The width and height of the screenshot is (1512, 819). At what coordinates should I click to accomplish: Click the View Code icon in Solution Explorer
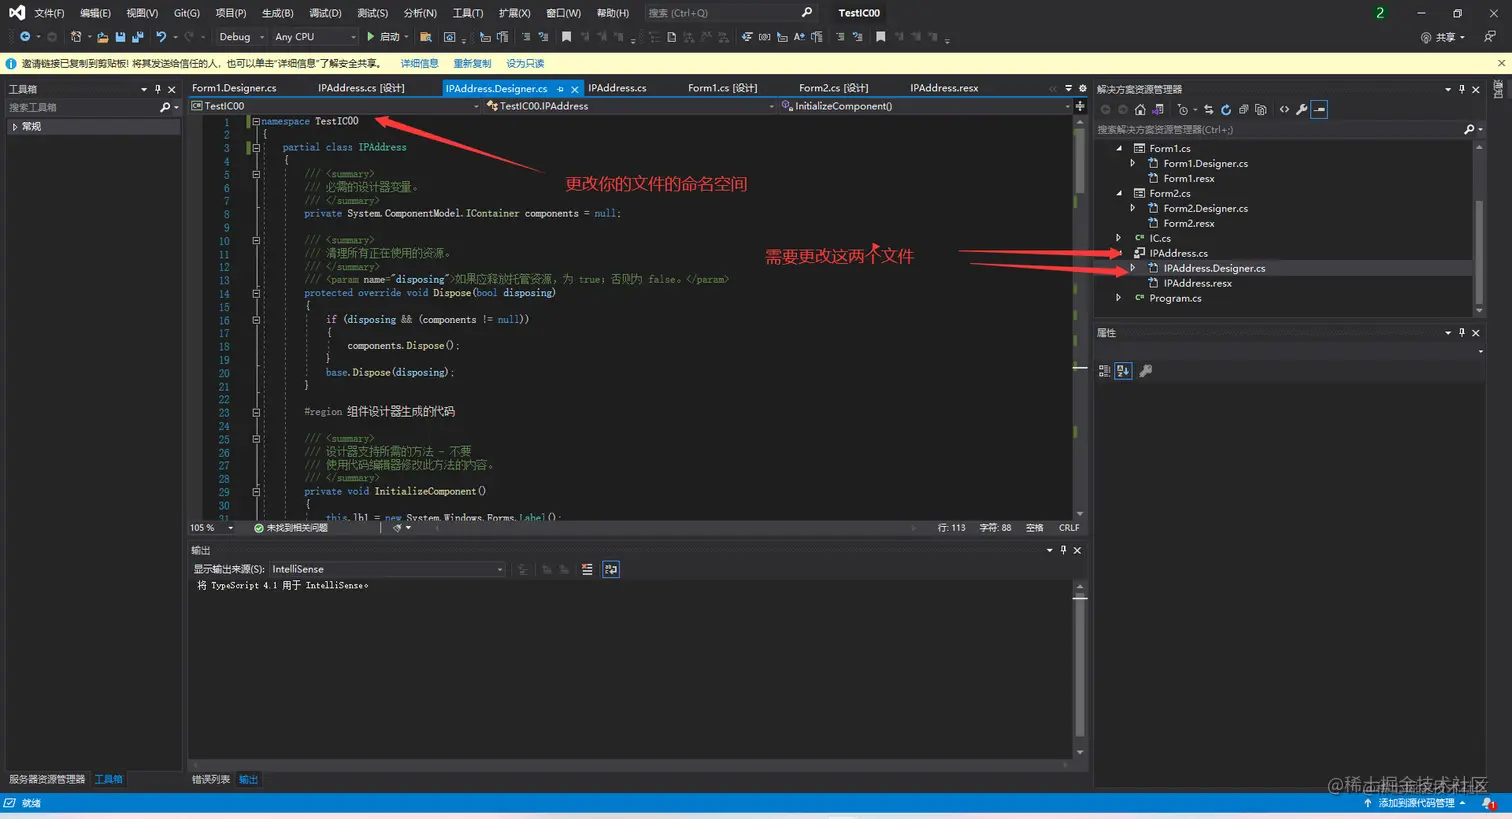[1284, 109]
